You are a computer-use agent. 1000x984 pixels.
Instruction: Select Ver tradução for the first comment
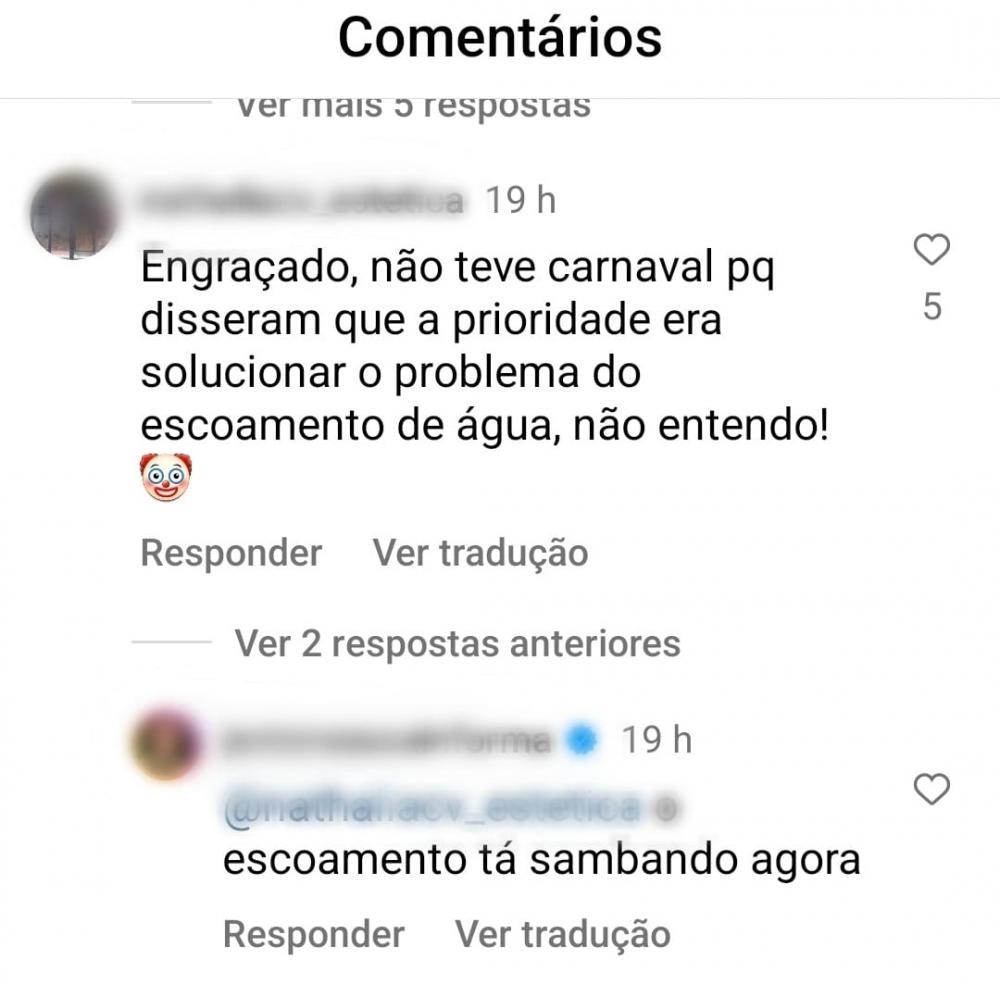[480, 552]
